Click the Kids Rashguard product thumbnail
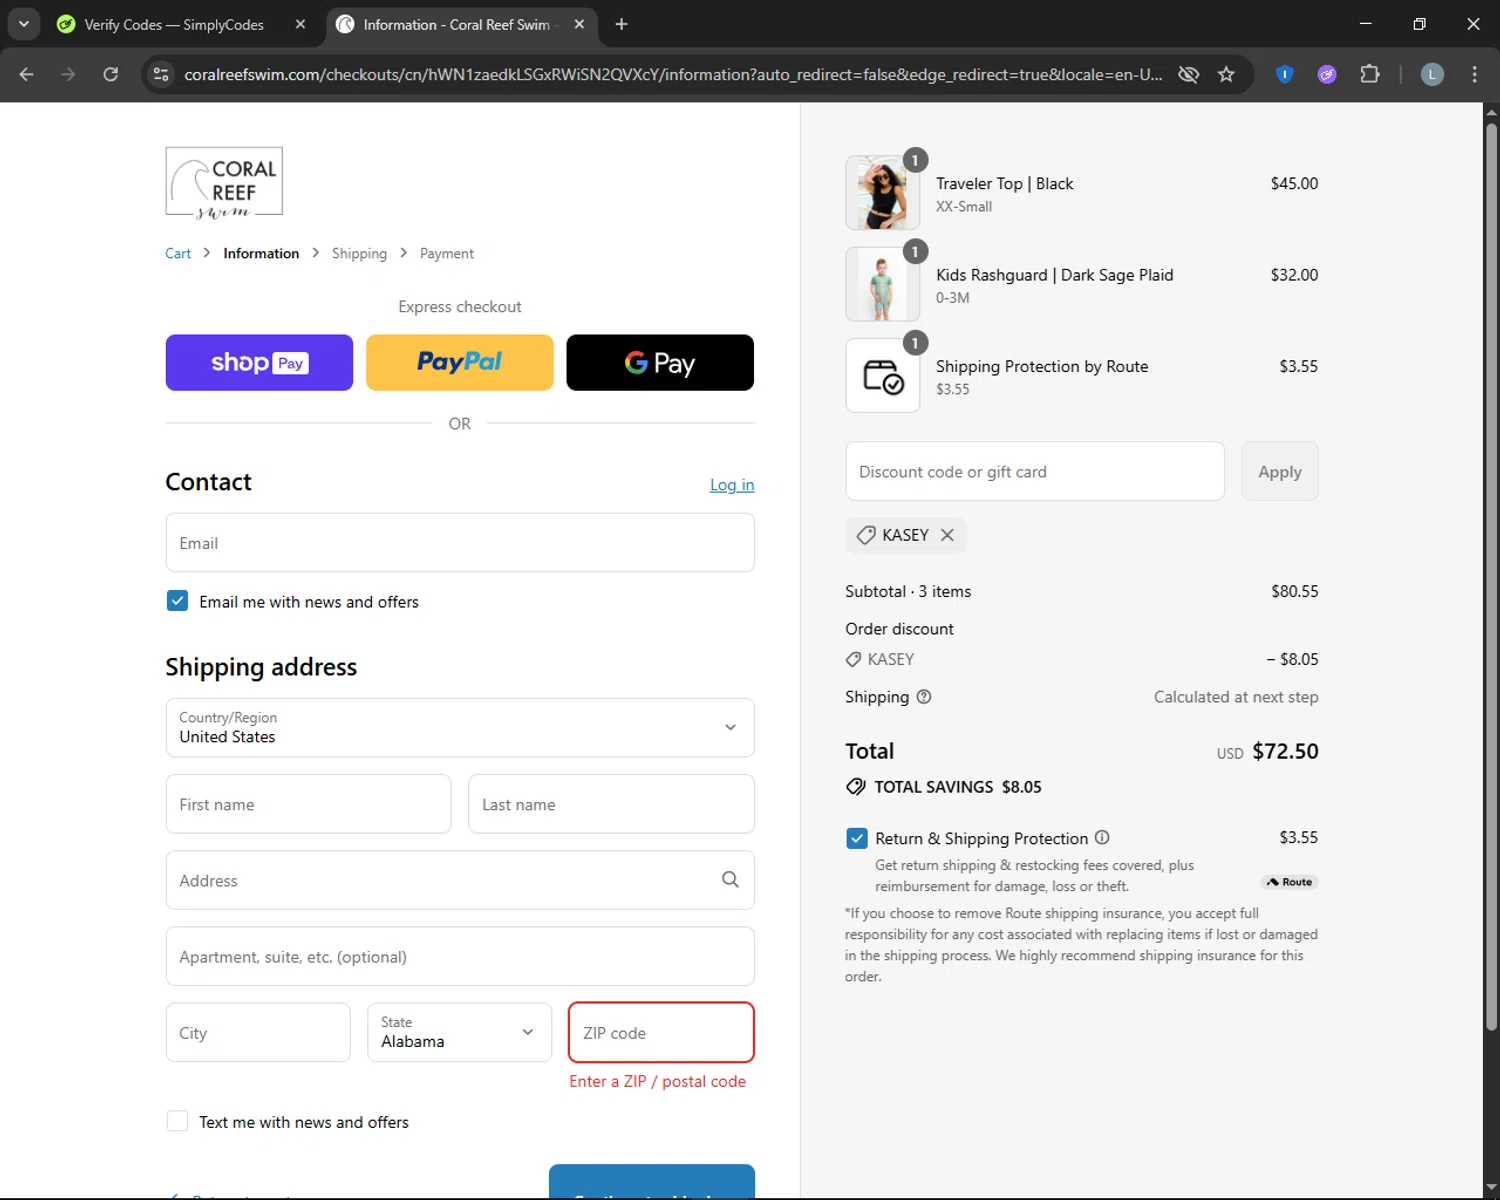The image size is (1500, 1200). (882, 284)
